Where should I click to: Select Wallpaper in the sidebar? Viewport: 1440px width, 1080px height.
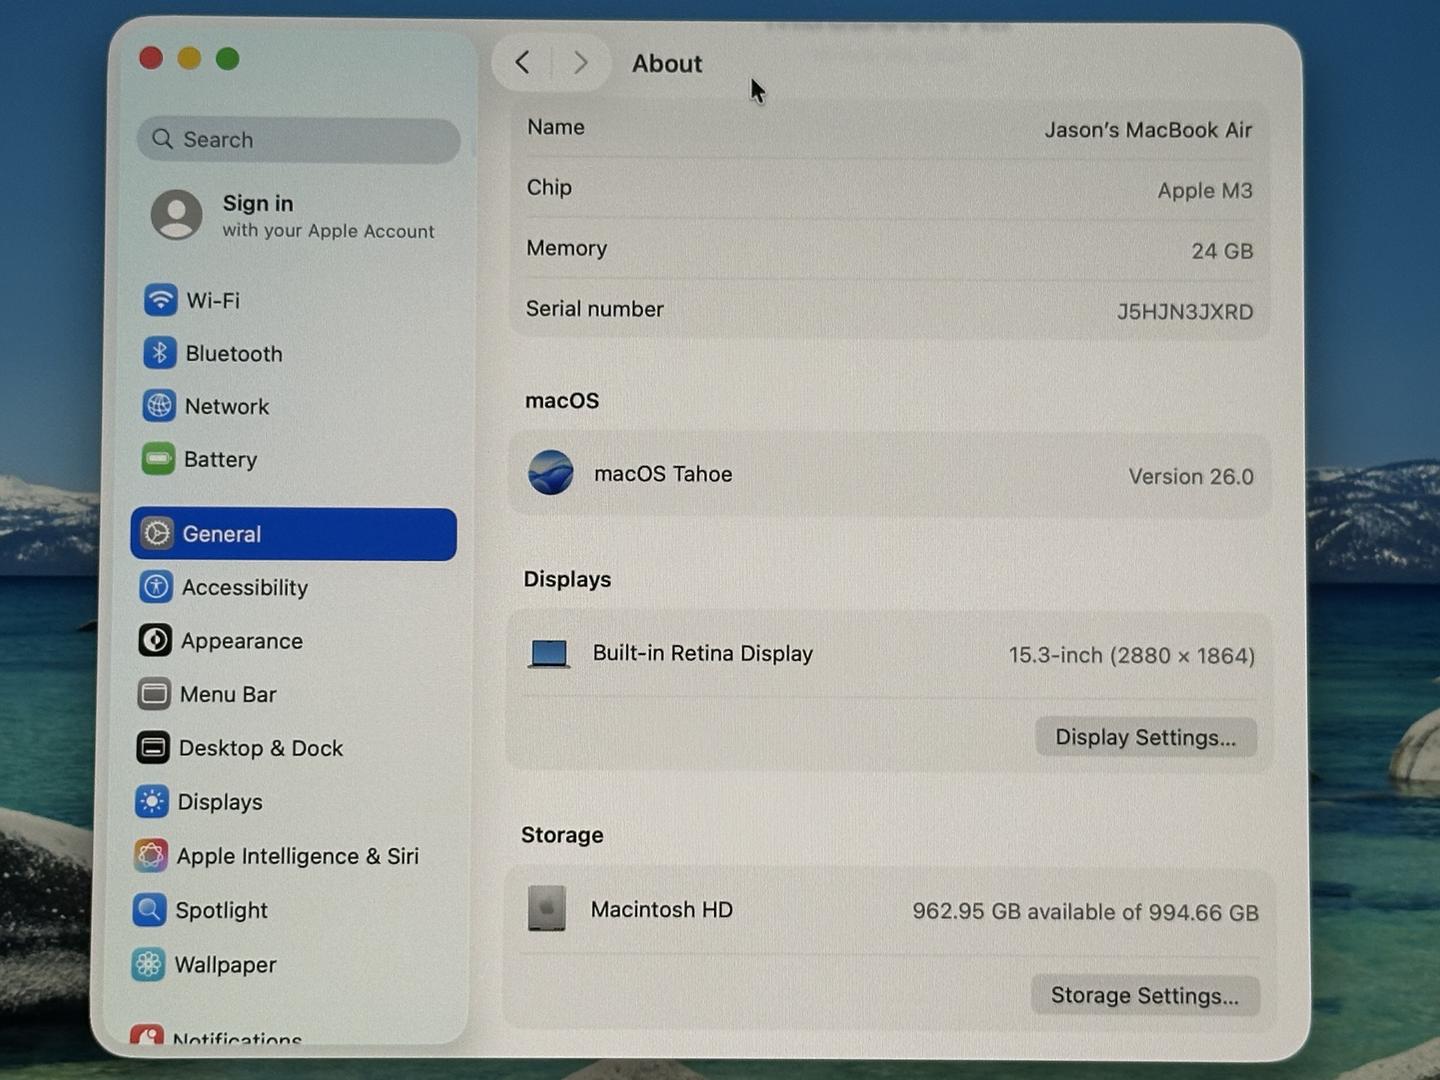(225, 965)
